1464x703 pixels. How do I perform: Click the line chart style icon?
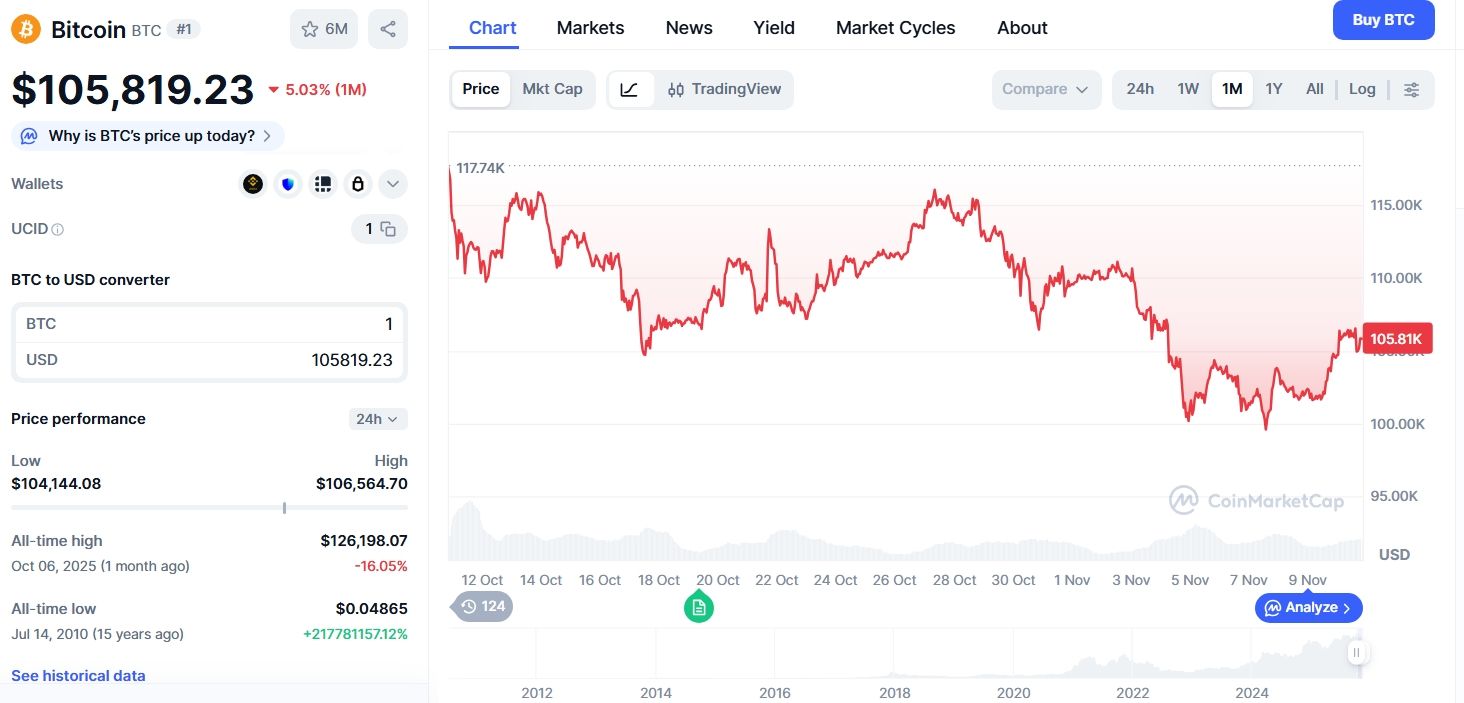point(630,89)
